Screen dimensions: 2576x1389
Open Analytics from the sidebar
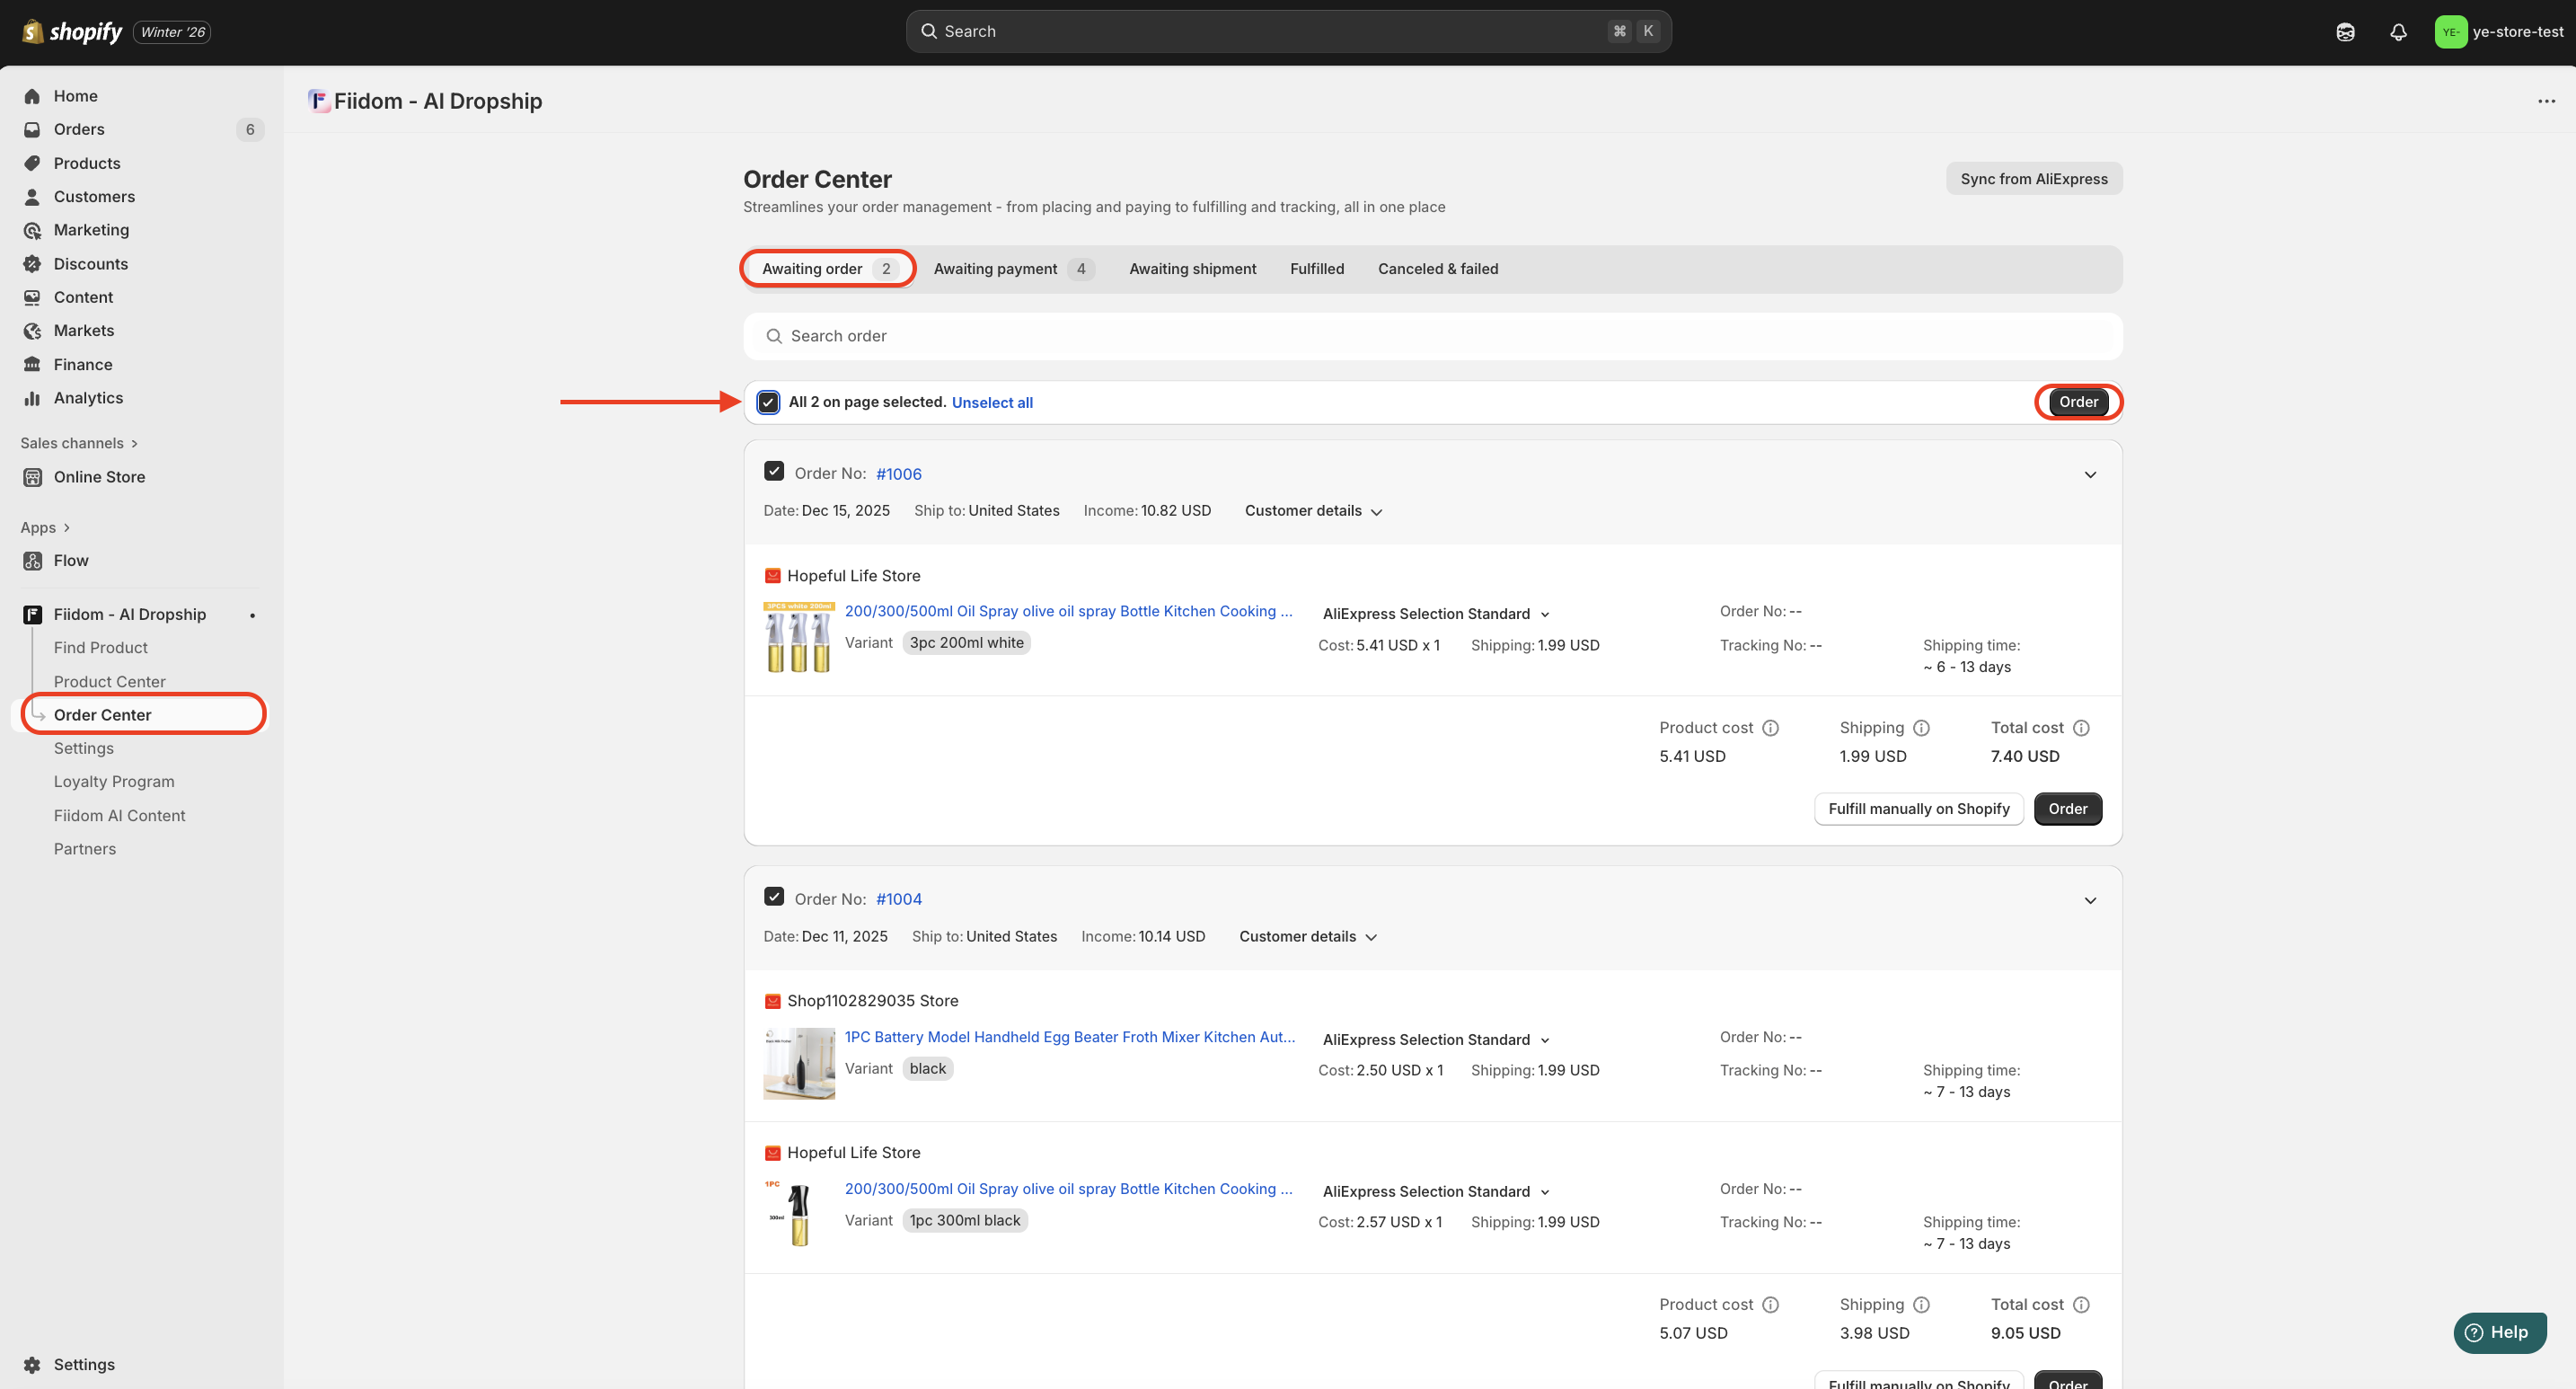(x=88, y=398)
